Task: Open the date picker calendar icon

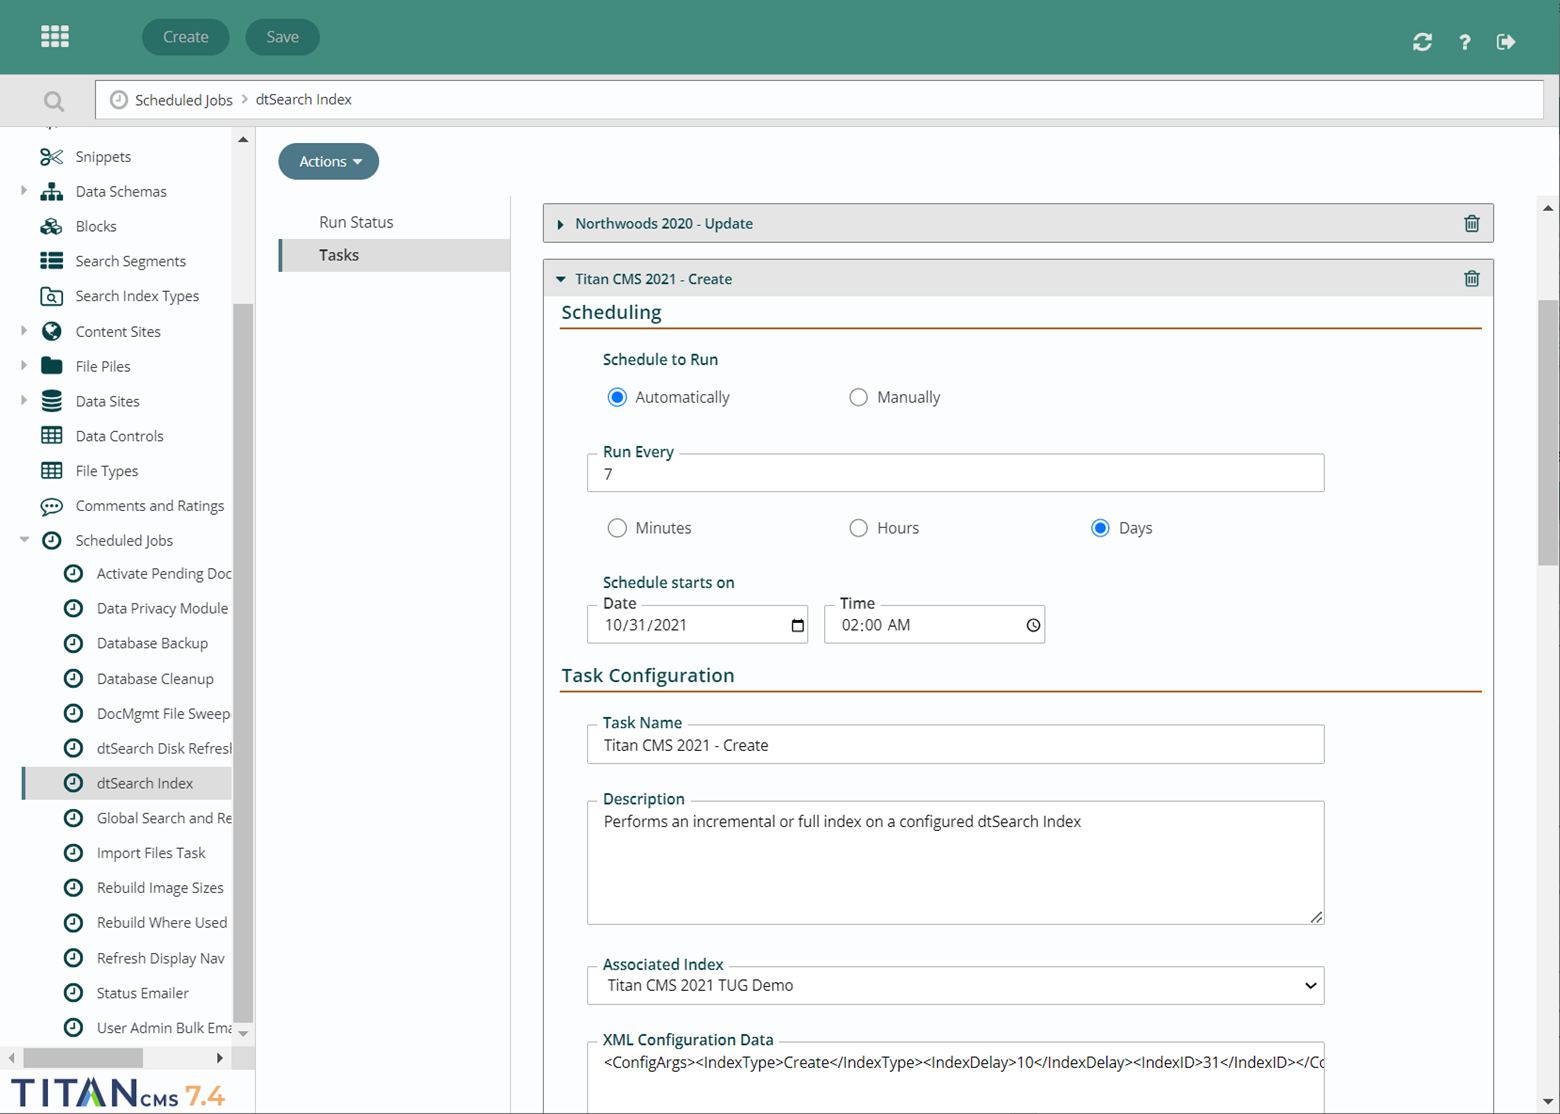Action: pyautogui.click(x=797, y=626)
